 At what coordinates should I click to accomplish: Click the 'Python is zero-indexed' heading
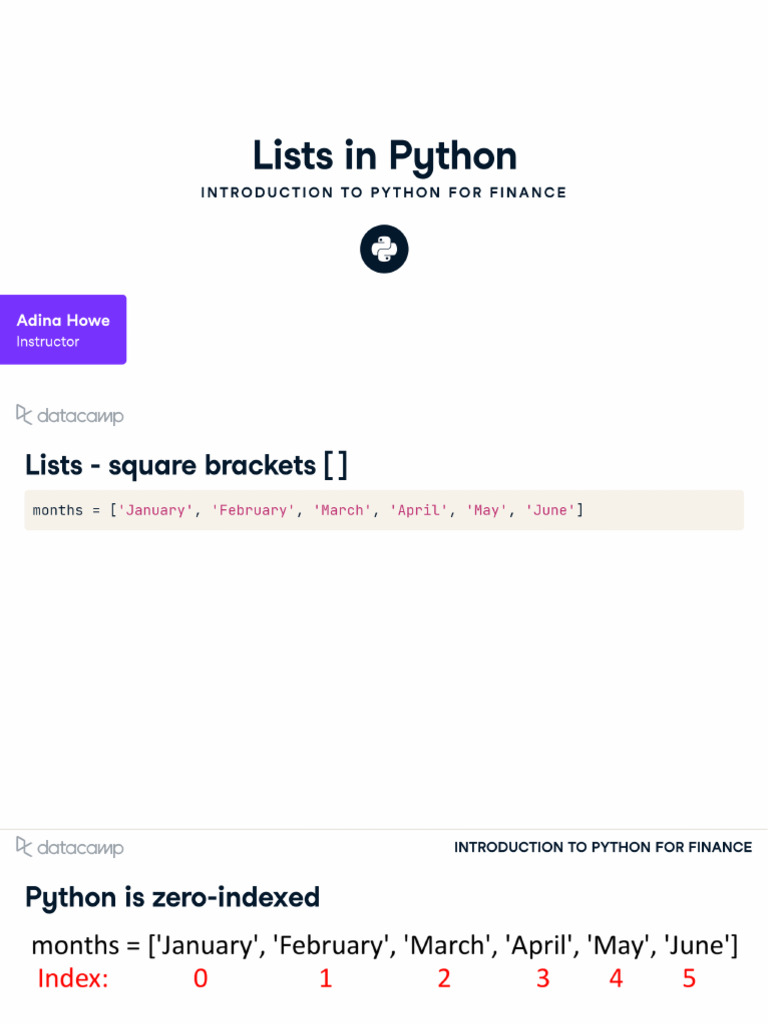click(x=172, y=897)
